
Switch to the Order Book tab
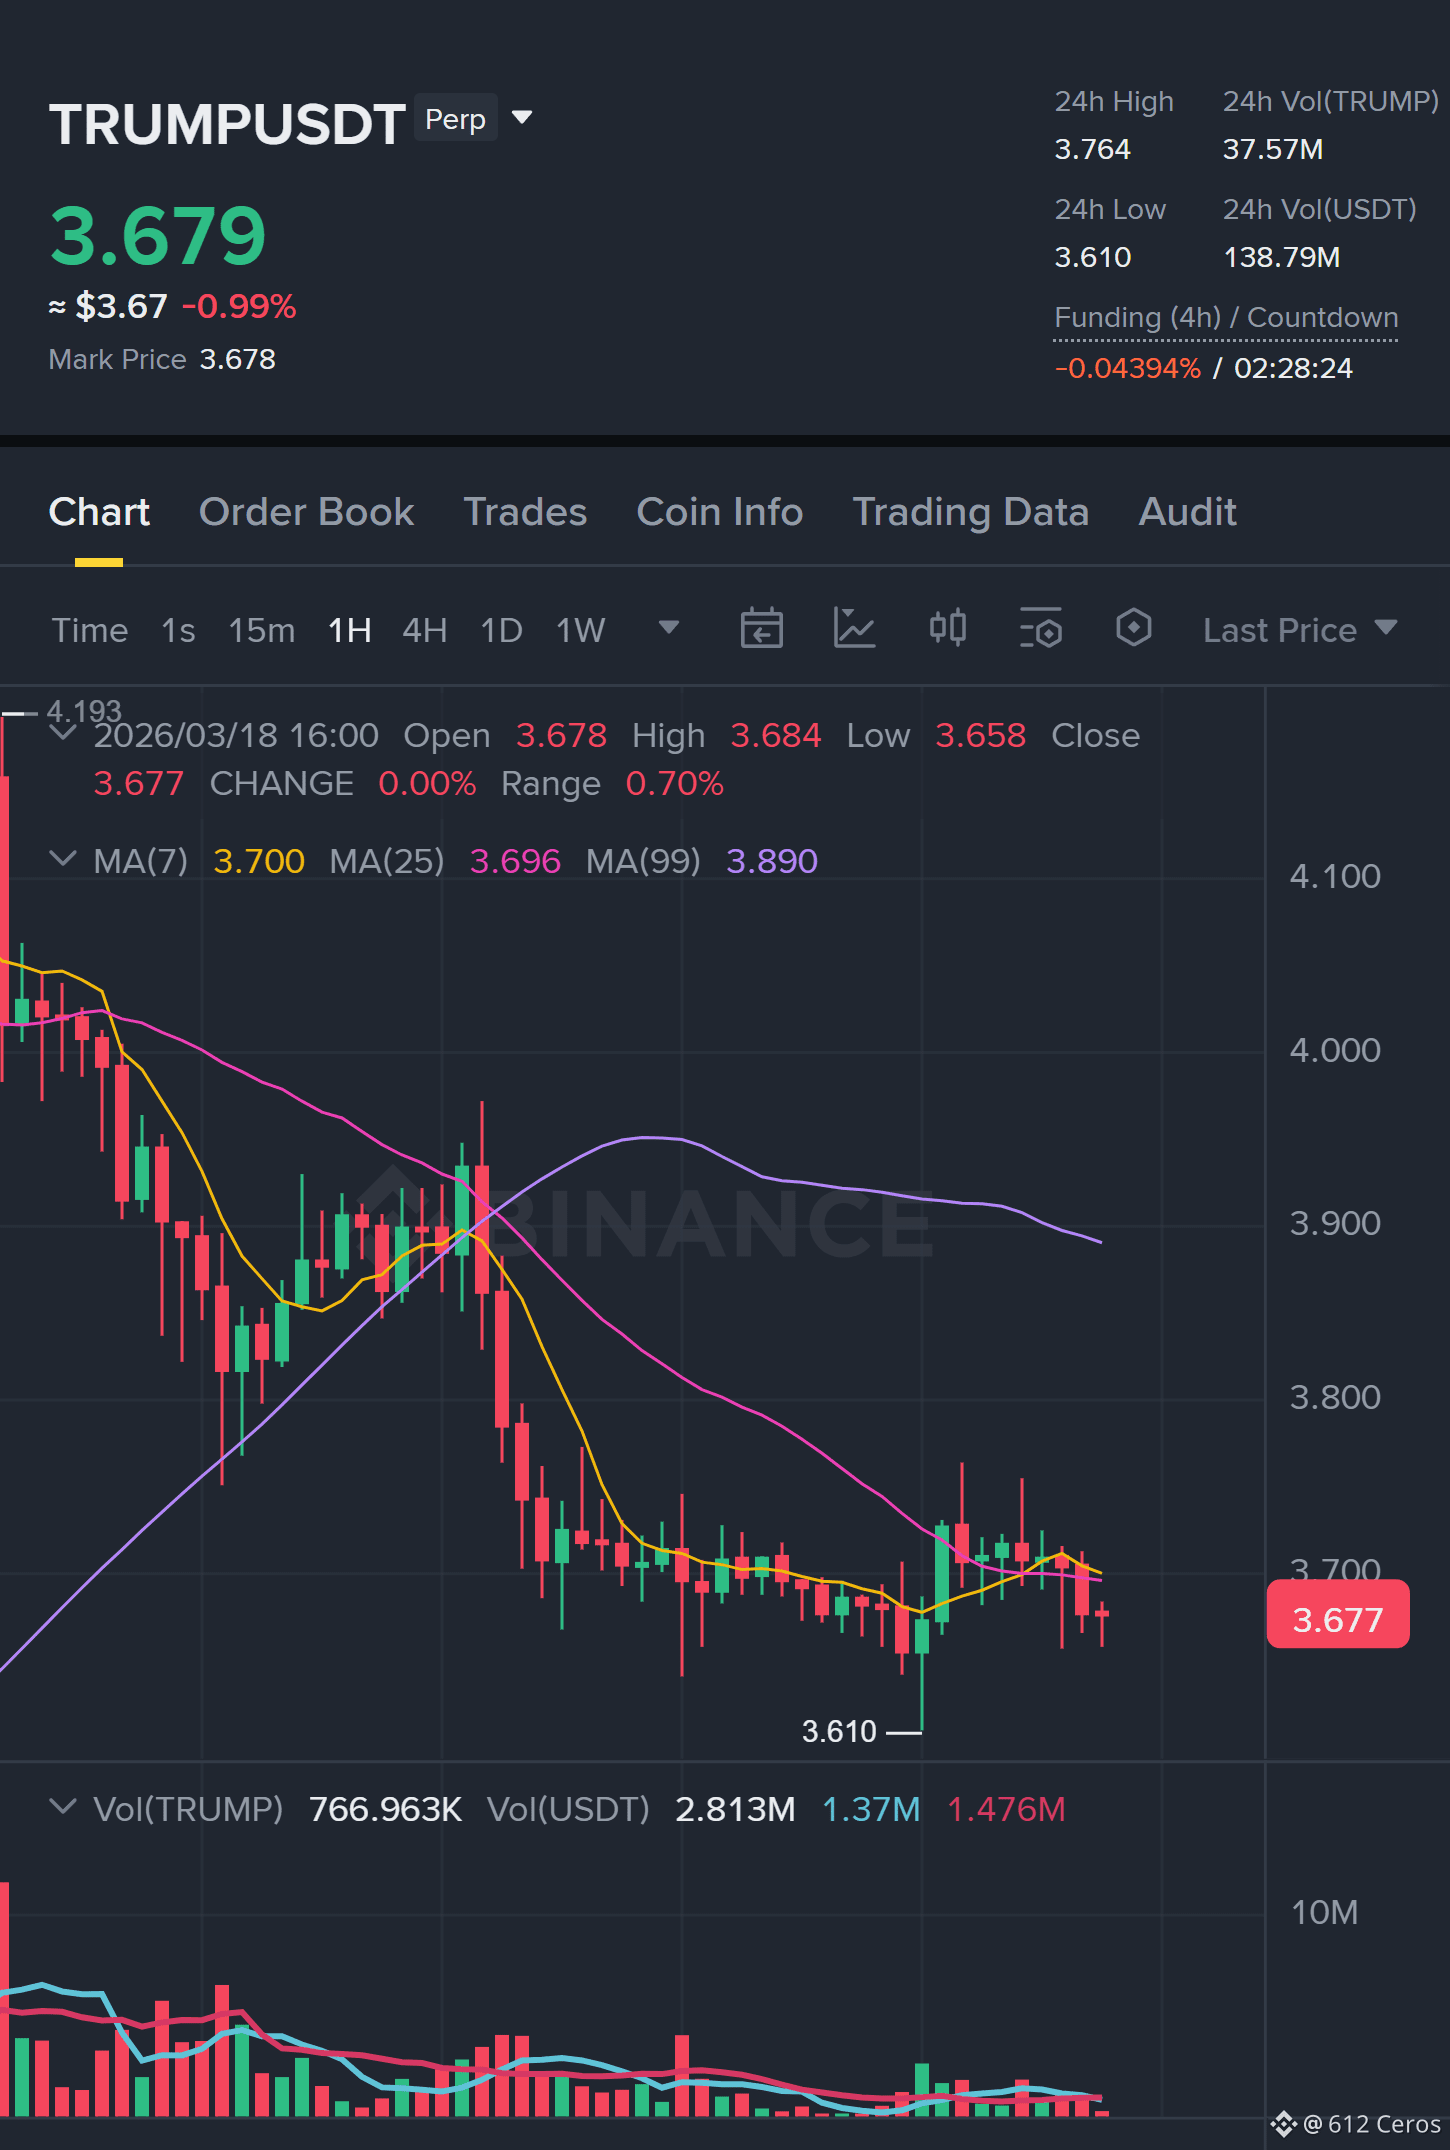[306, 512]
